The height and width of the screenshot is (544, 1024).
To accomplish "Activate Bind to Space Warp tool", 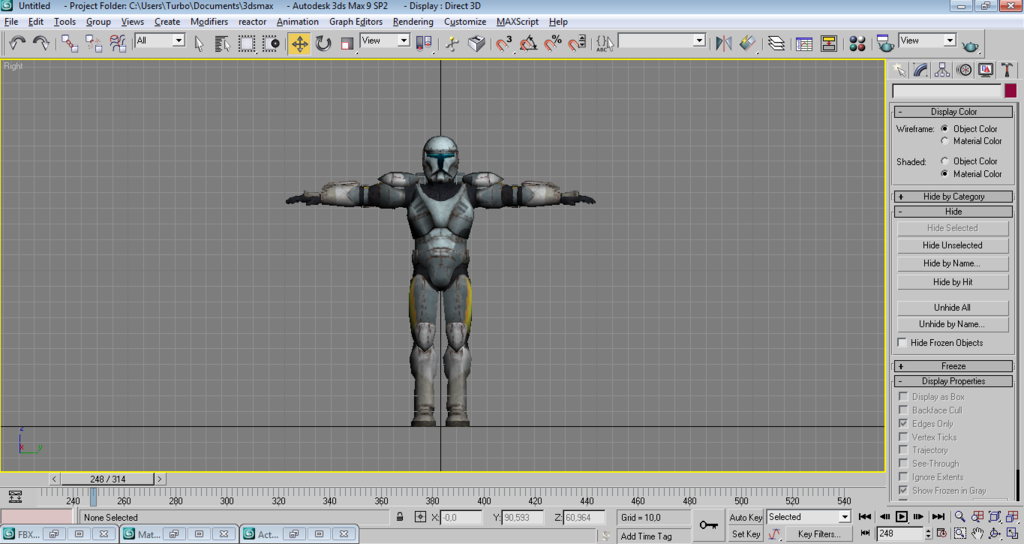I will click(118, 44).
